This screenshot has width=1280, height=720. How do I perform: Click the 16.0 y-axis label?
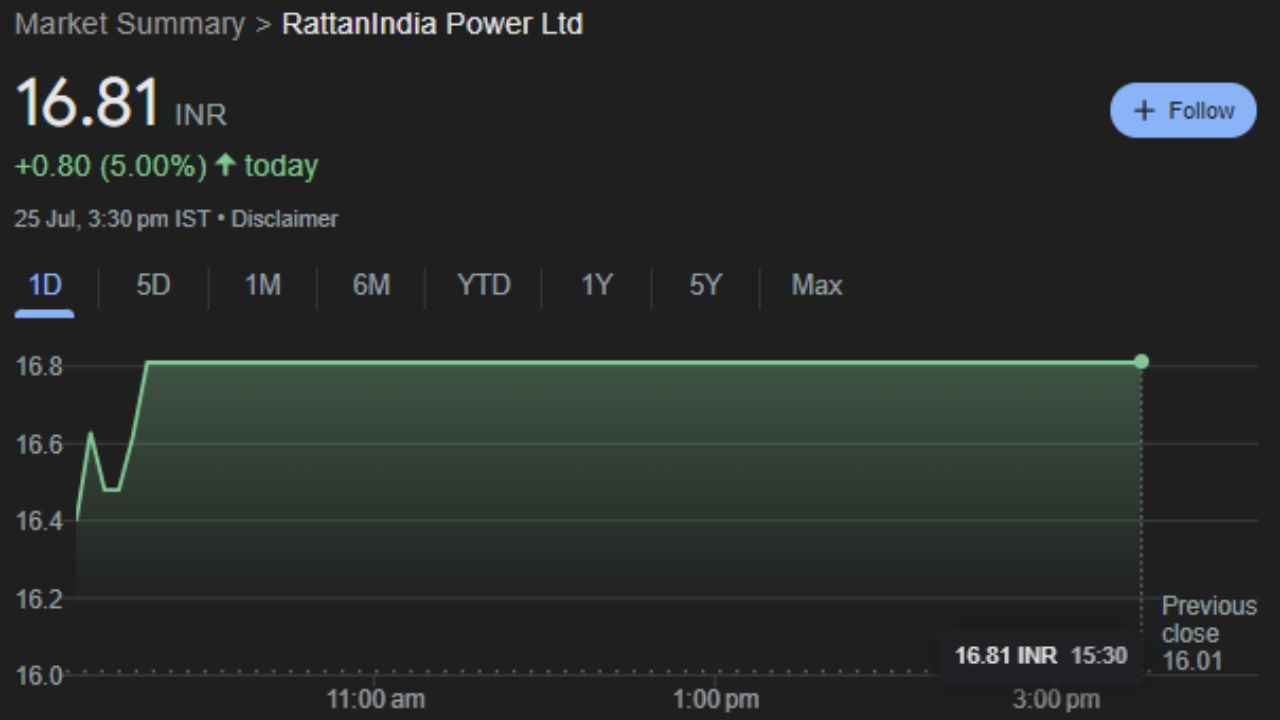pyautogui.click(x=39, y=675)
